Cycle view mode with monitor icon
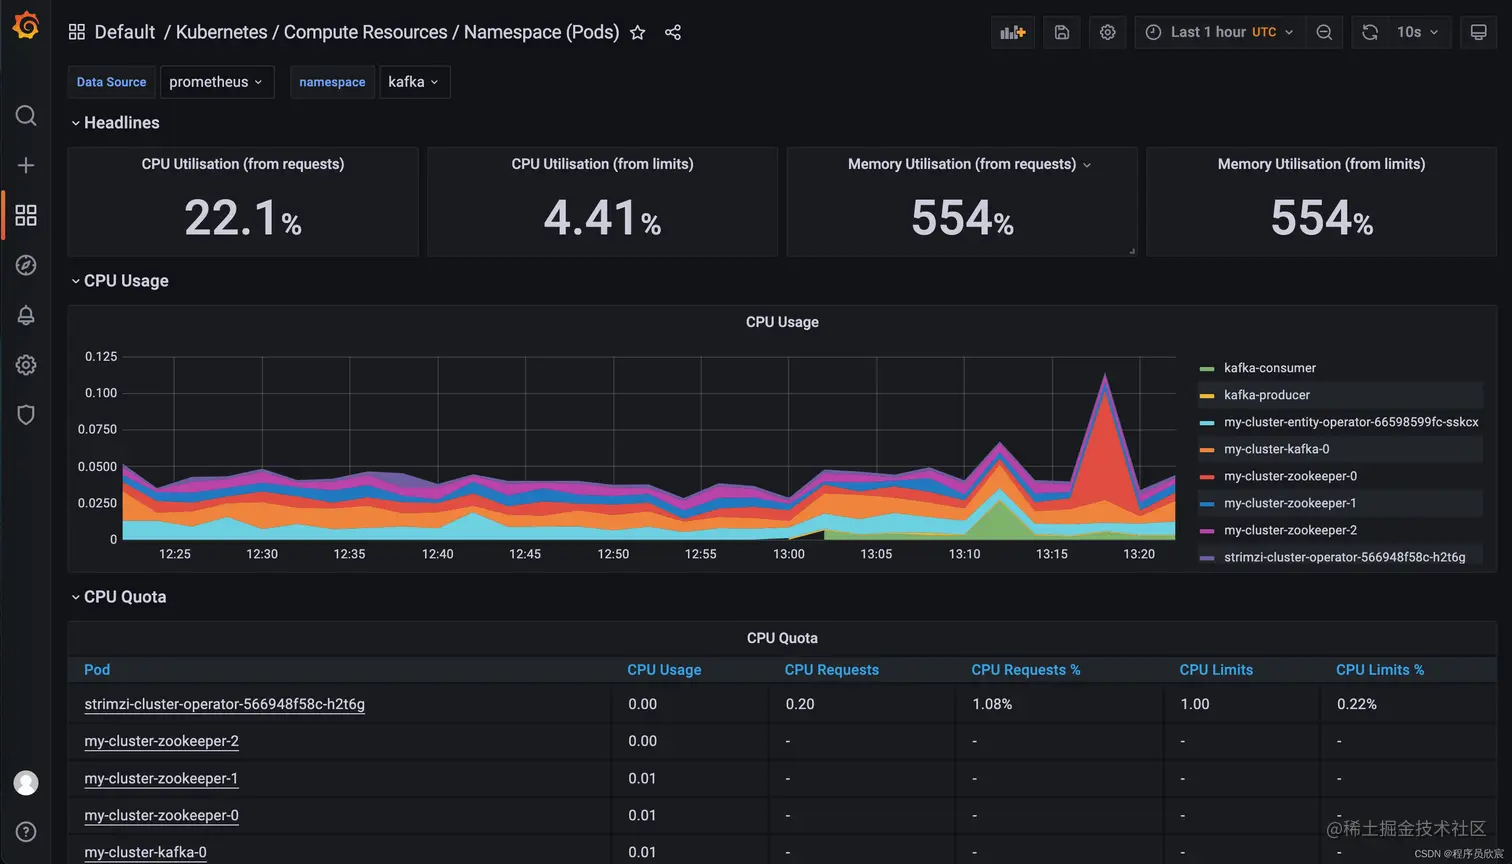1512x864 pixels. tap(1479, 32)
